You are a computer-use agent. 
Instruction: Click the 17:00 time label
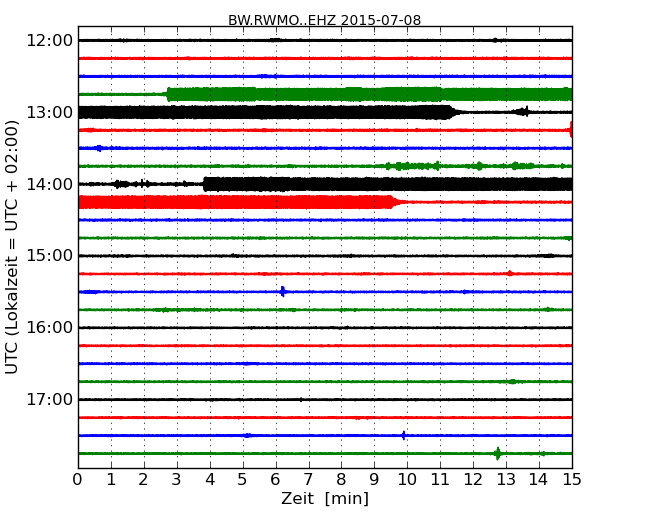tap(49, 399)
